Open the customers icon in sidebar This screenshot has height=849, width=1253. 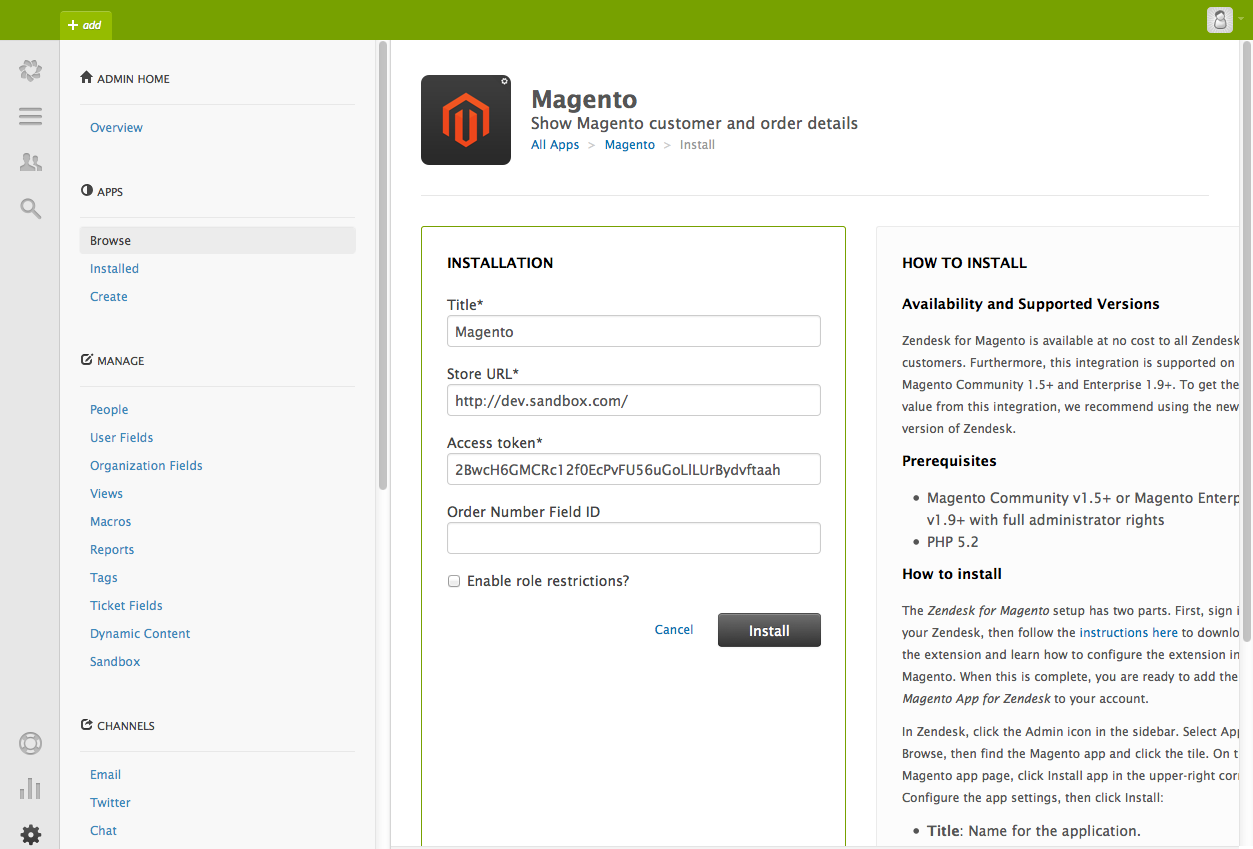pyautogui.click(x=30, y=162)
